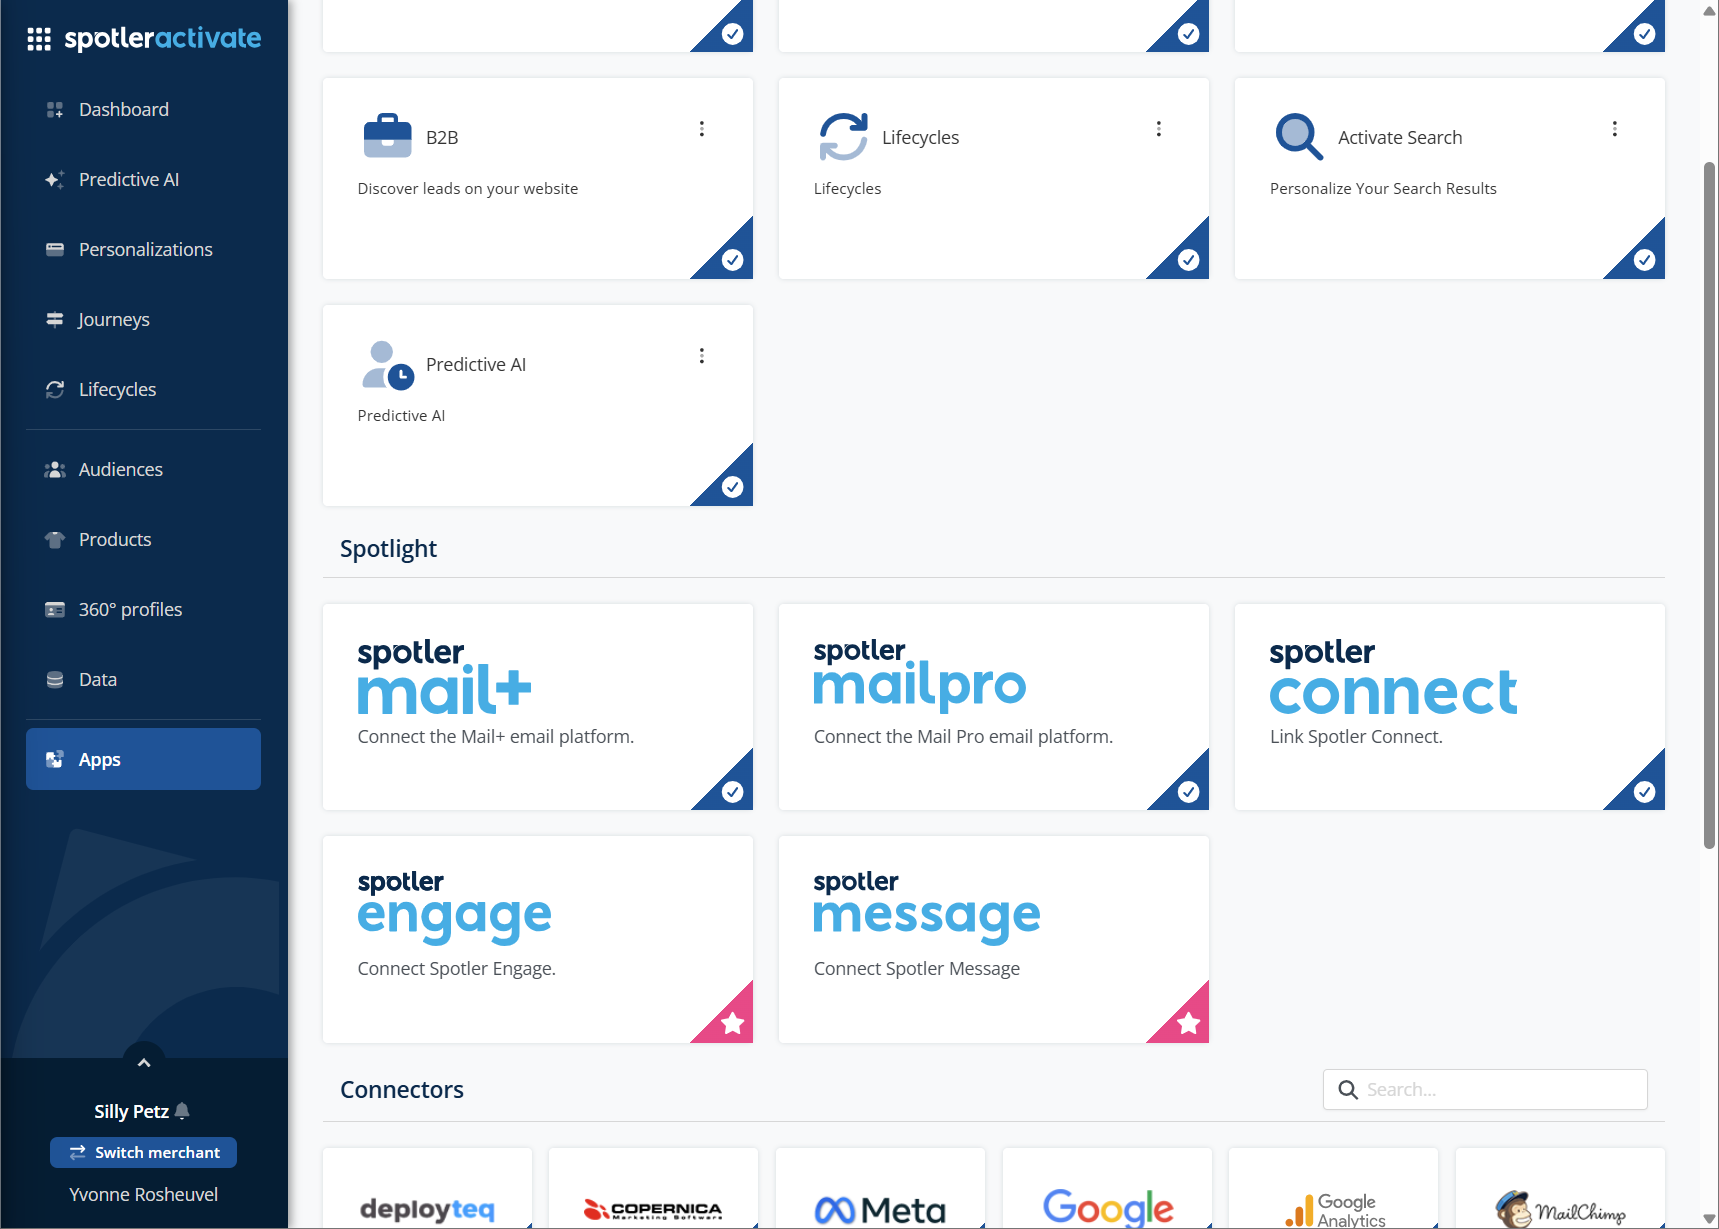1719x1229 pixels.
Task: Open the Google Analytics connector
Action: tap(1333, 1189)
